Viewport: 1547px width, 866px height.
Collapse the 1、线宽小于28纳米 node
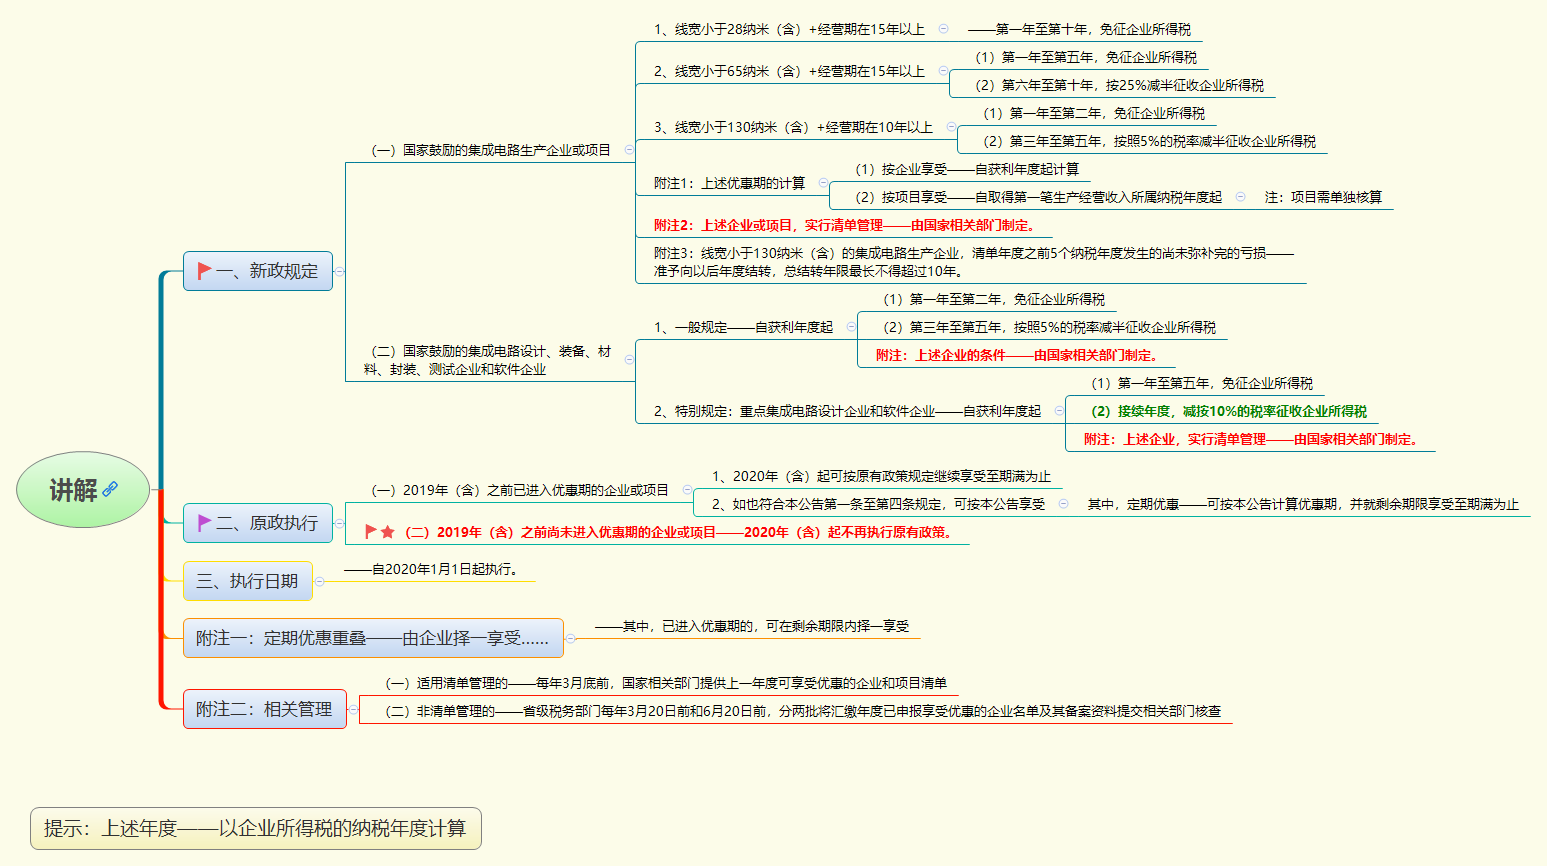[x=943, y=29]
